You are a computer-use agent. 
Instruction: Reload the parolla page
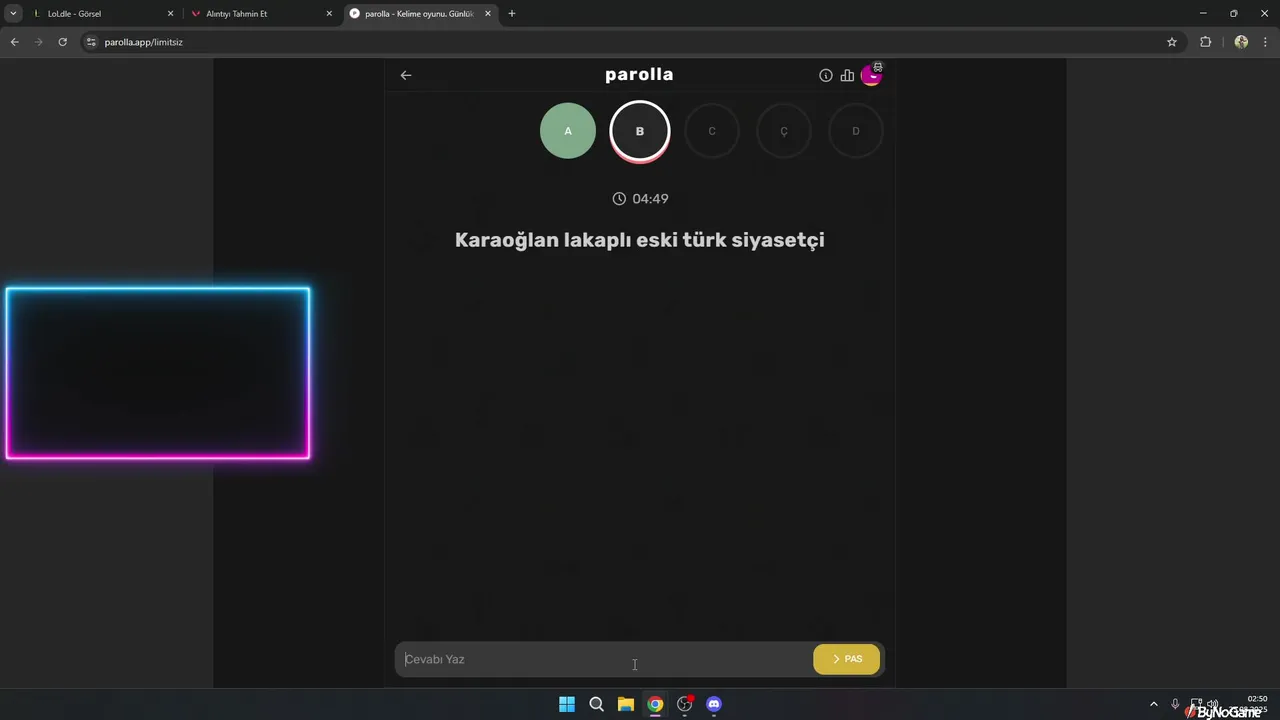[x=62, y=42]
